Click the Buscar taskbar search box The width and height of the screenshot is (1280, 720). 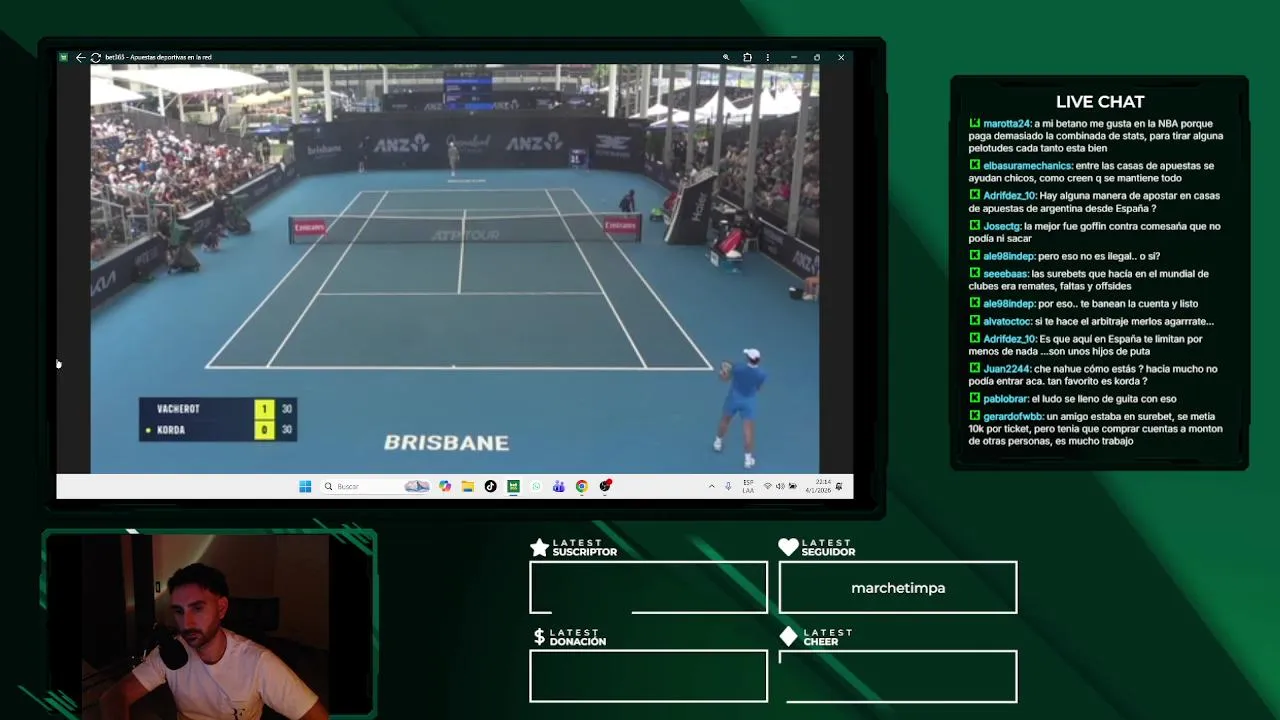point(376,486)
